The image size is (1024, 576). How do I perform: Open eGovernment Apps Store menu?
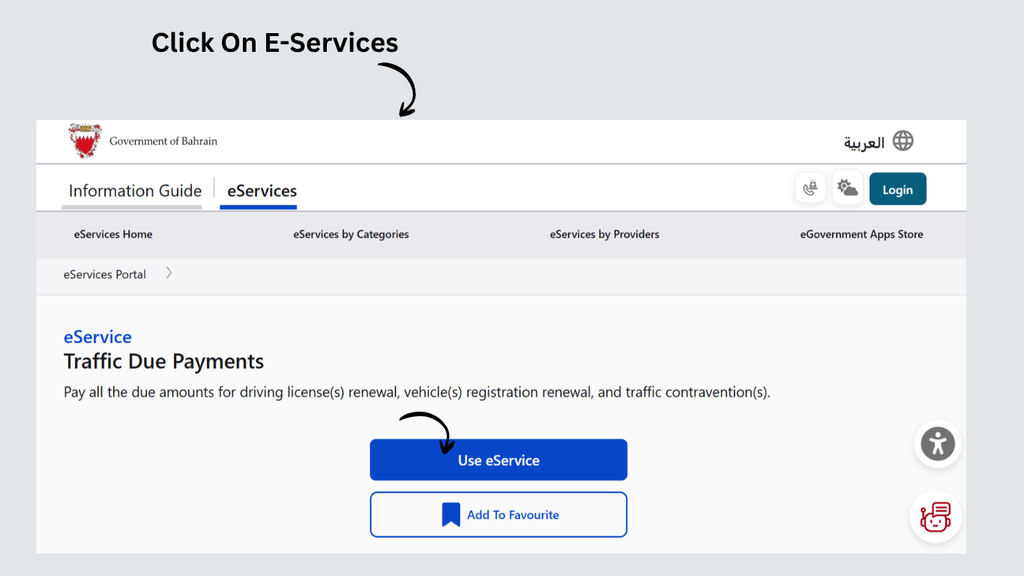861,234
